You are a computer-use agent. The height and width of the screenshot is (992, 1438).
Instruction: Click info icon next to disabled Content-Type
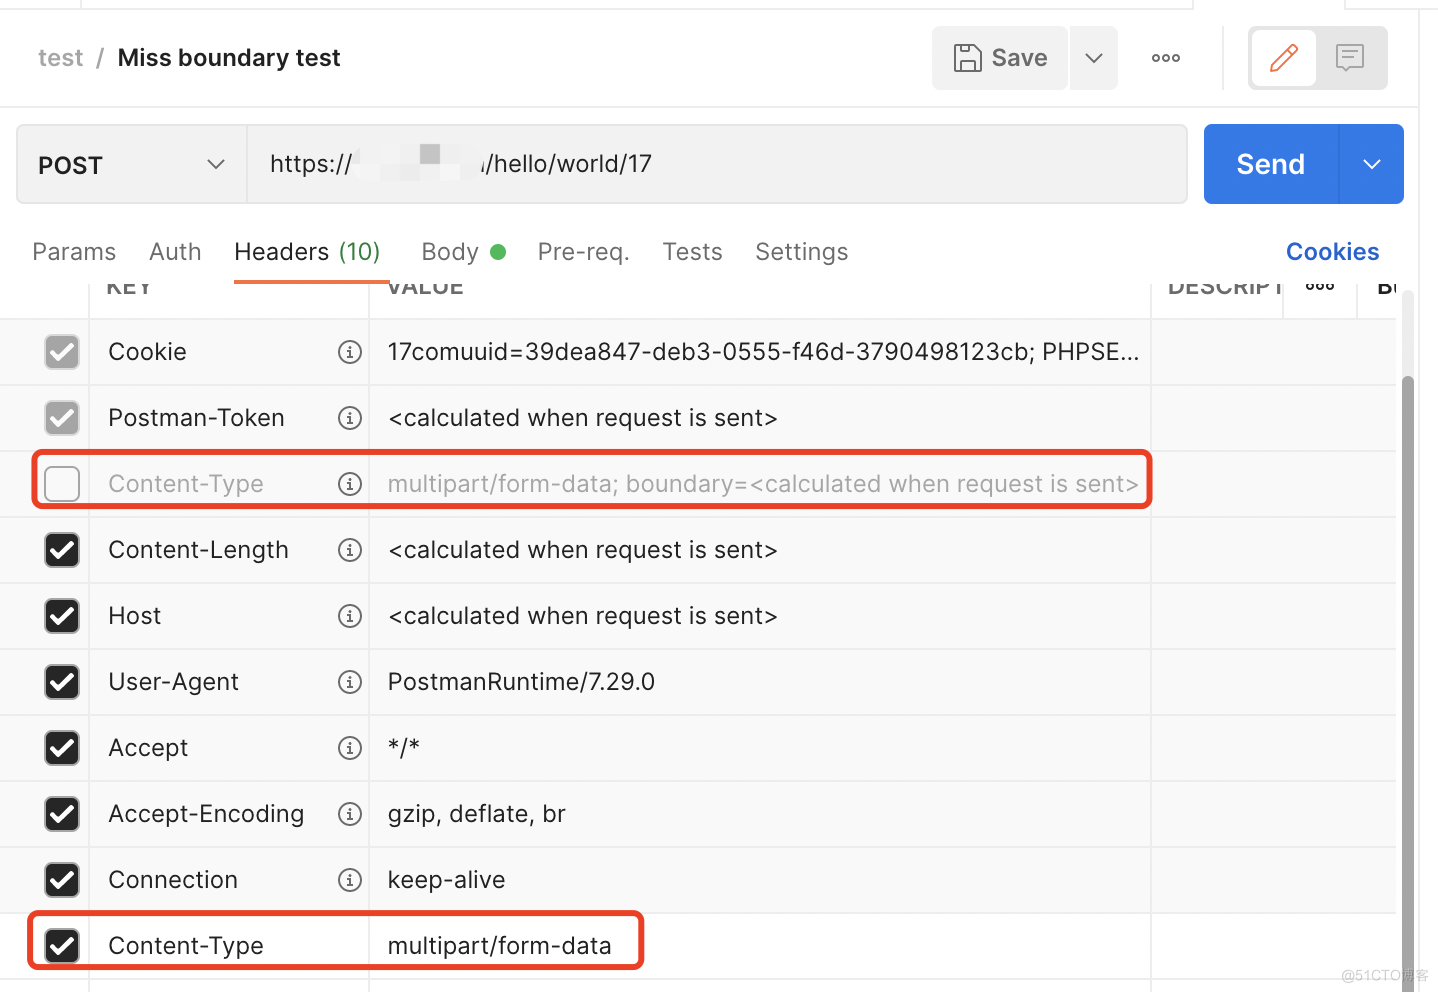[350, 484]
